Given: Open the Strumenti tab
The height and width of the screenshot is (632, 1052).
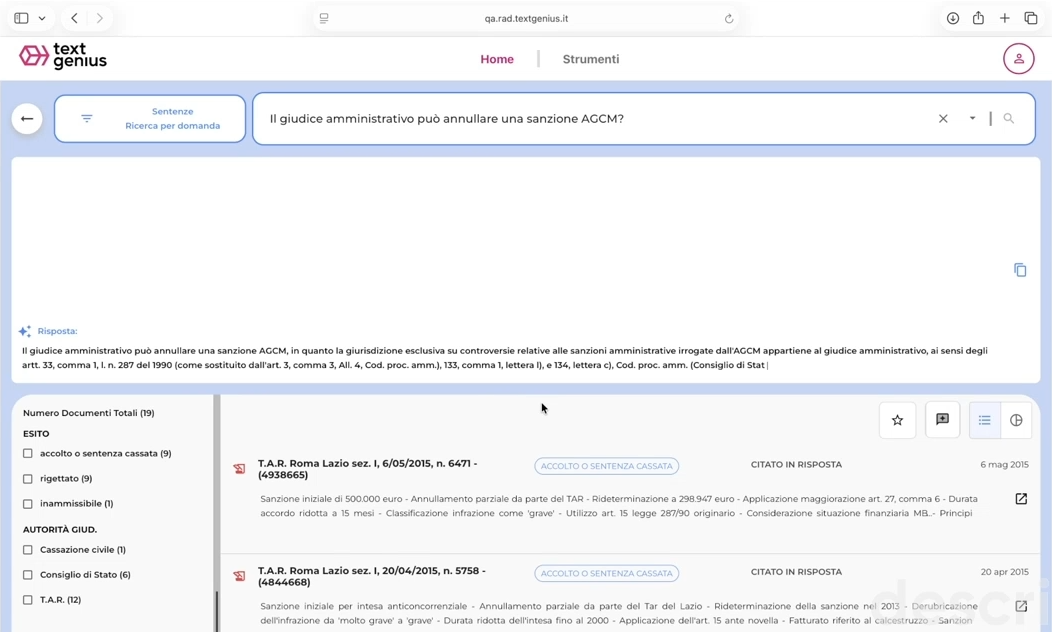Looking at the screenshot, I should click(x=591, y=59).
